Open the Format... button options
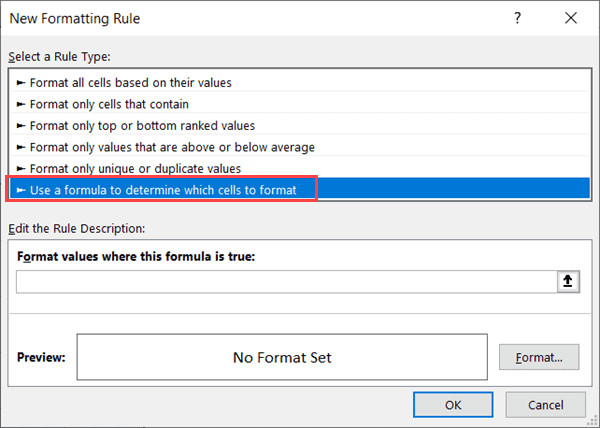This screenshot has height=428, width=600. tap(539, 357)
